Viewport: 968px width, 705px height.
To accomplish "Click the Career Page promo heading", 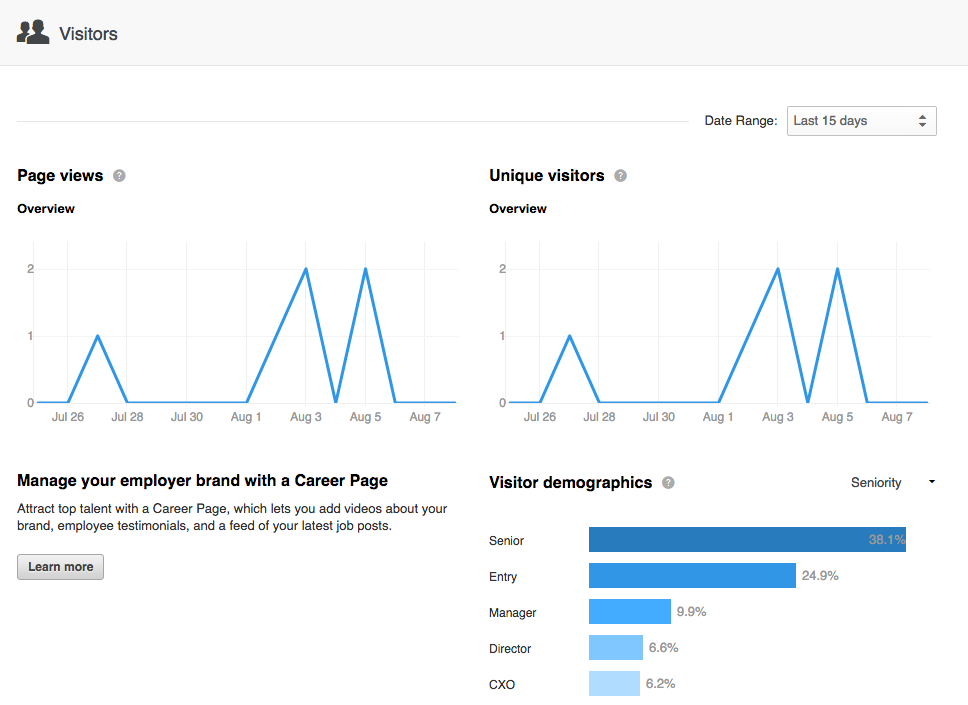I will 202,481.
